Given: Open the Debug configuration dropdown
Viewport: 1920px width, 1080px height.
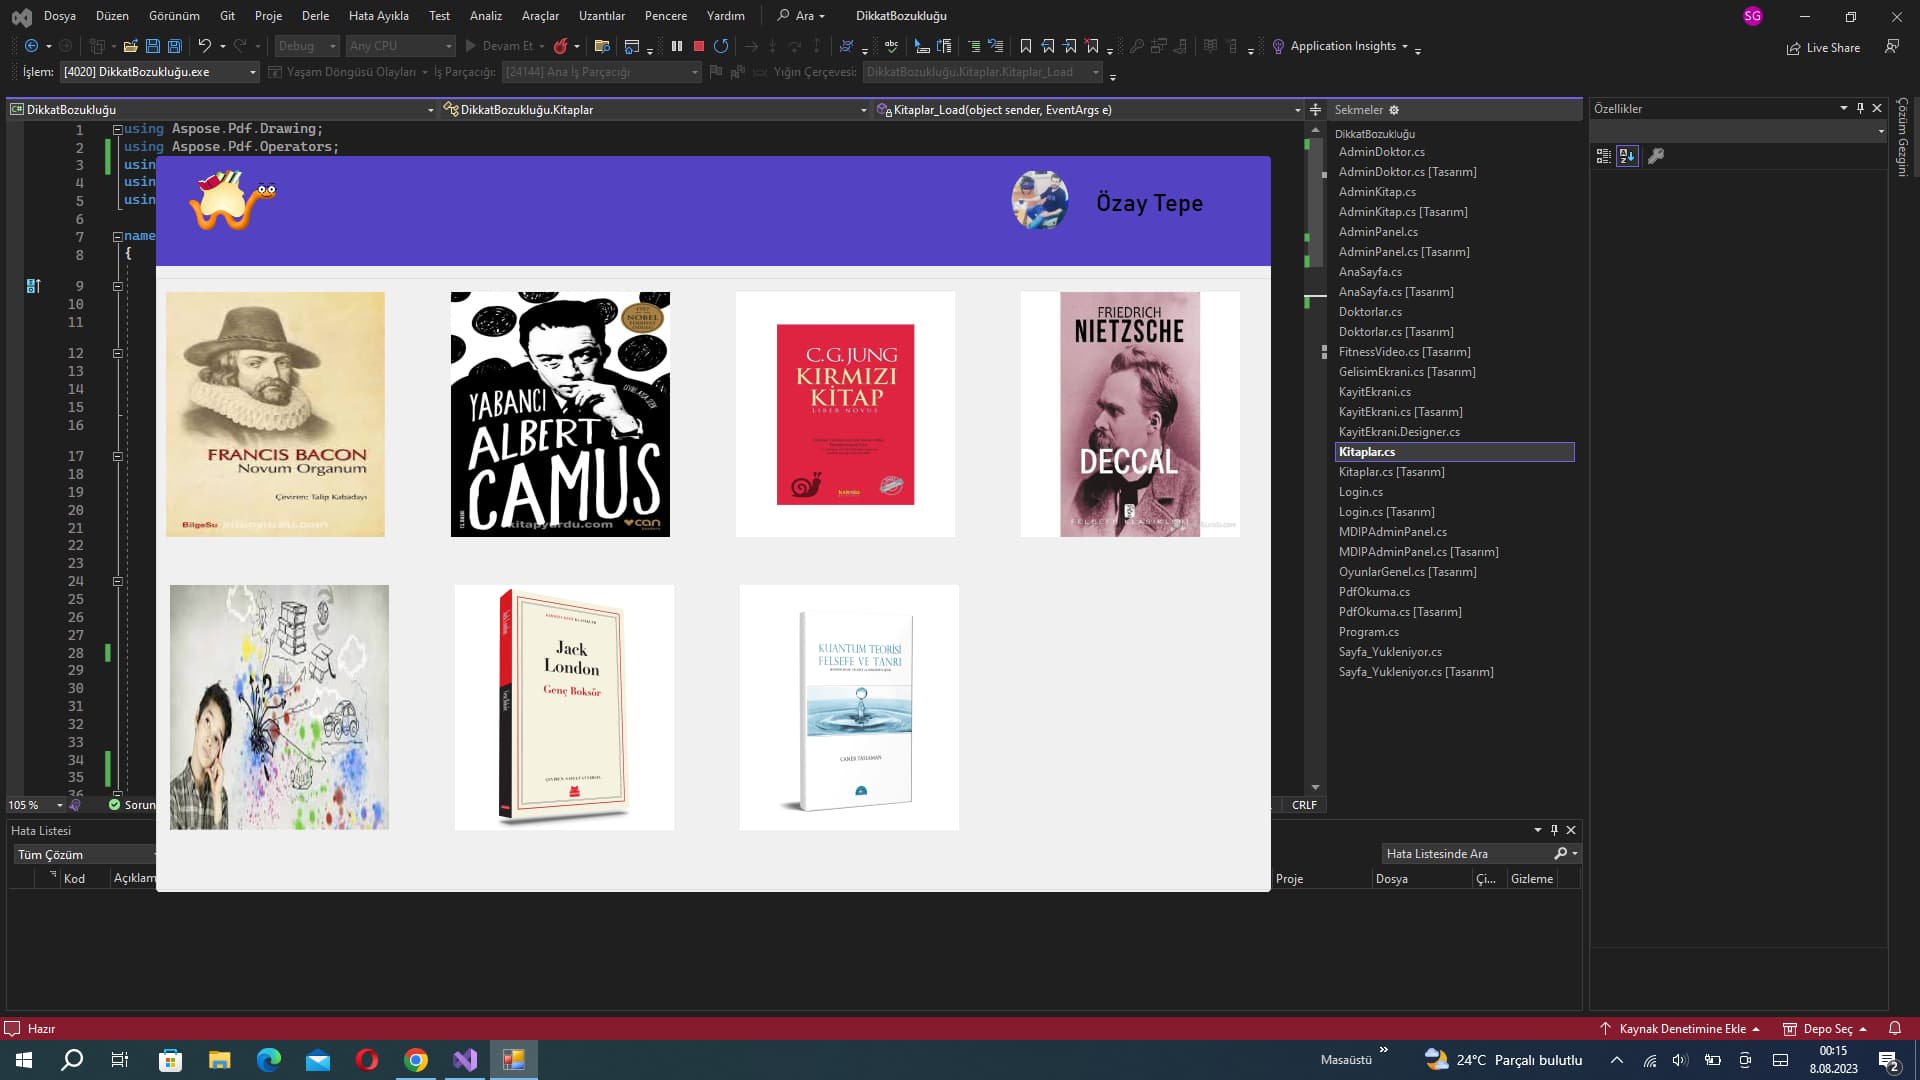Looking at the screenshot, I should (x=308, y=46).
